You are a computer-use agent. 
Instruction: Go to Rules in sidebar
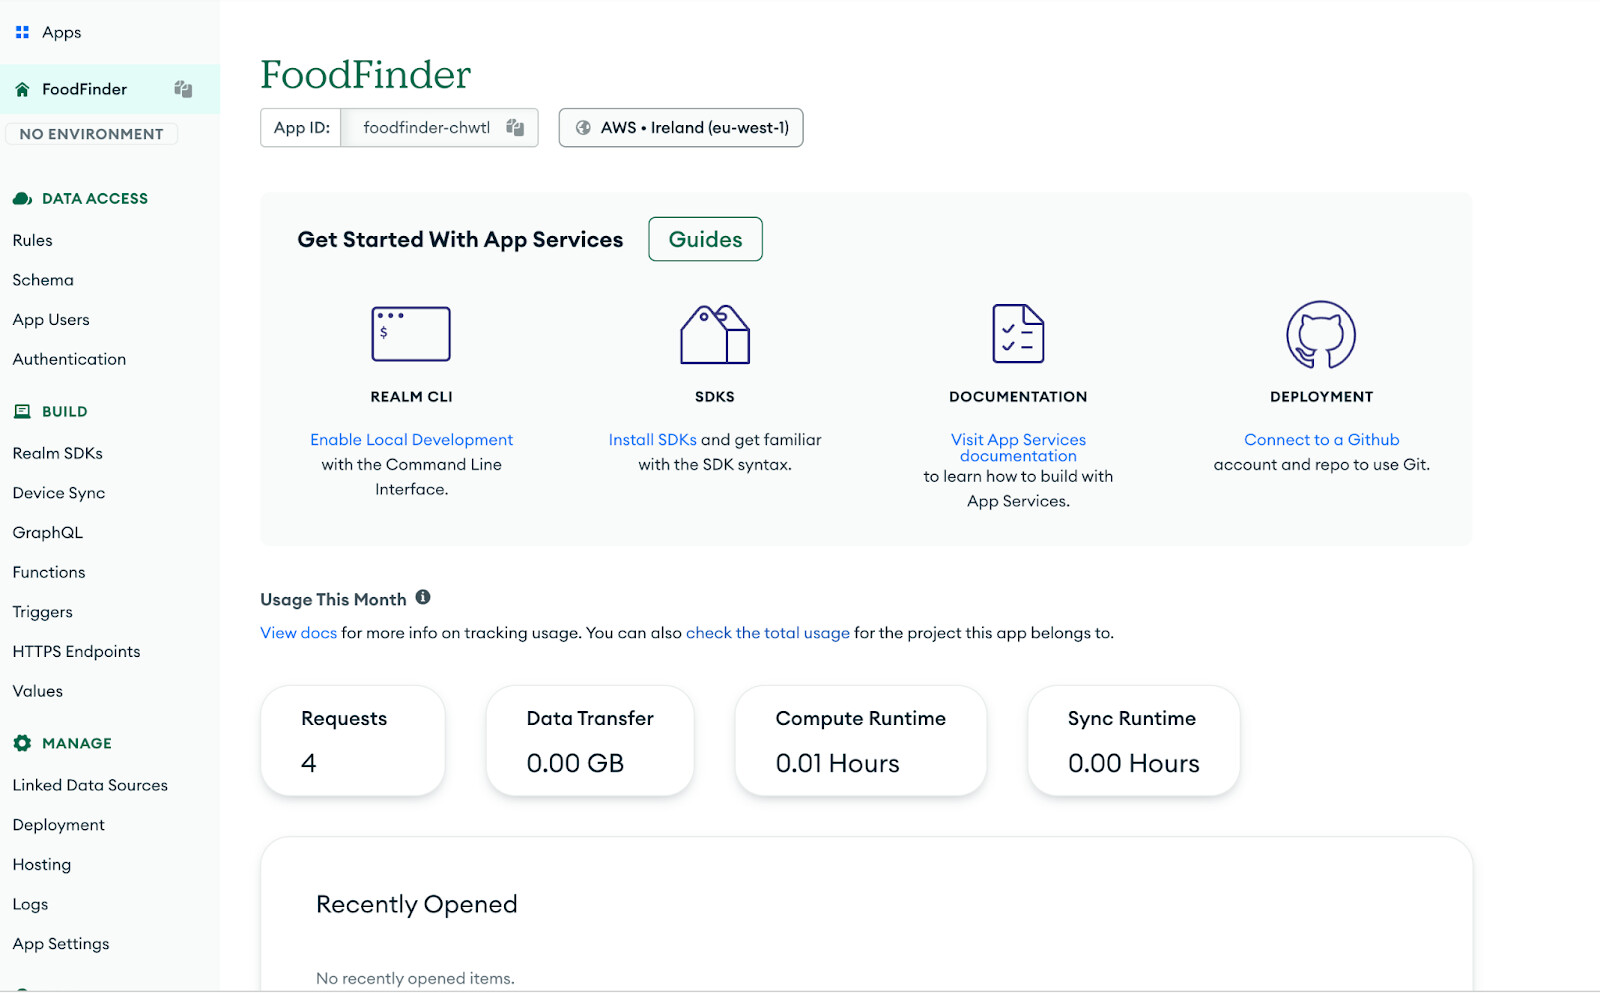33,240
